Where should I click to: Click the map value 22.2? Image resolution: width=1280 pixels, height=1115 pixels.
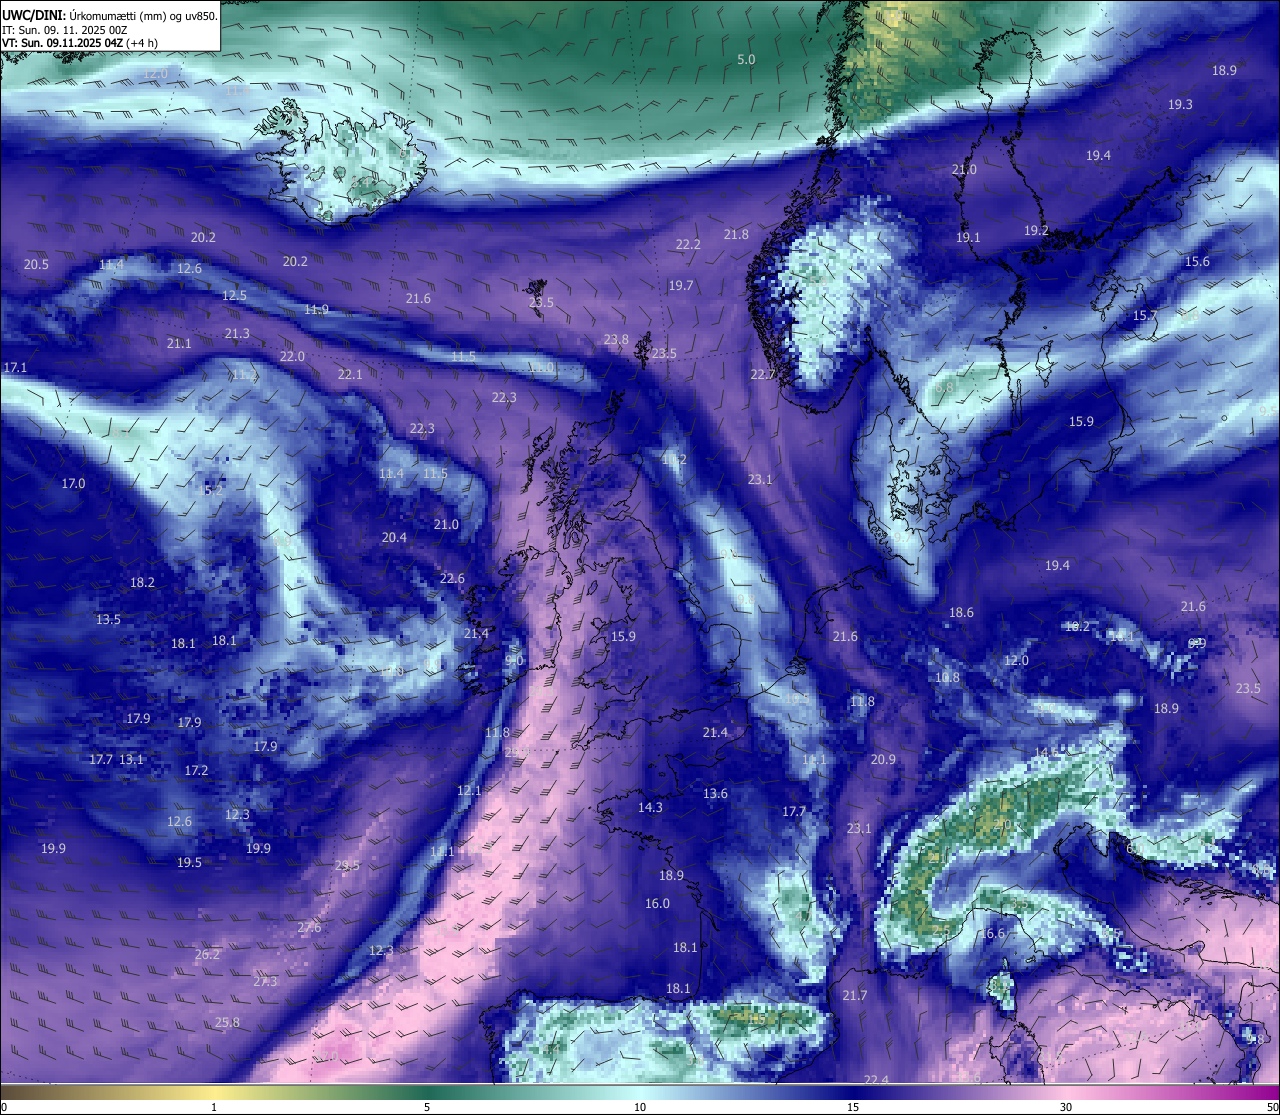[x=688, y=244]
